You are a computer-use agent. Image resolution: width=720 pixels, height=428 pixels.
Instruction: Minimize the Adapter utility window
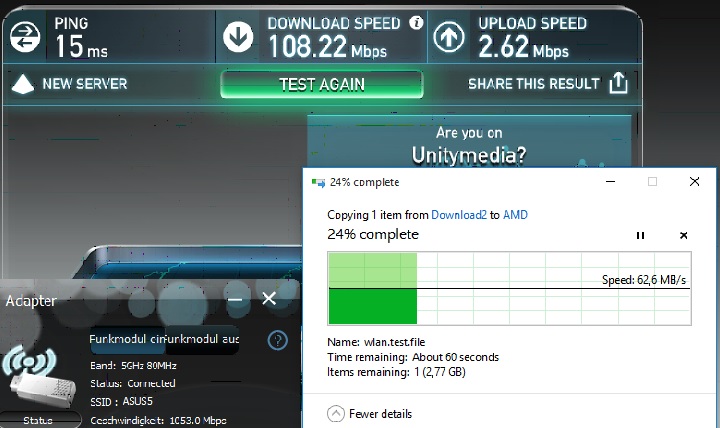[x=235, y=300]
